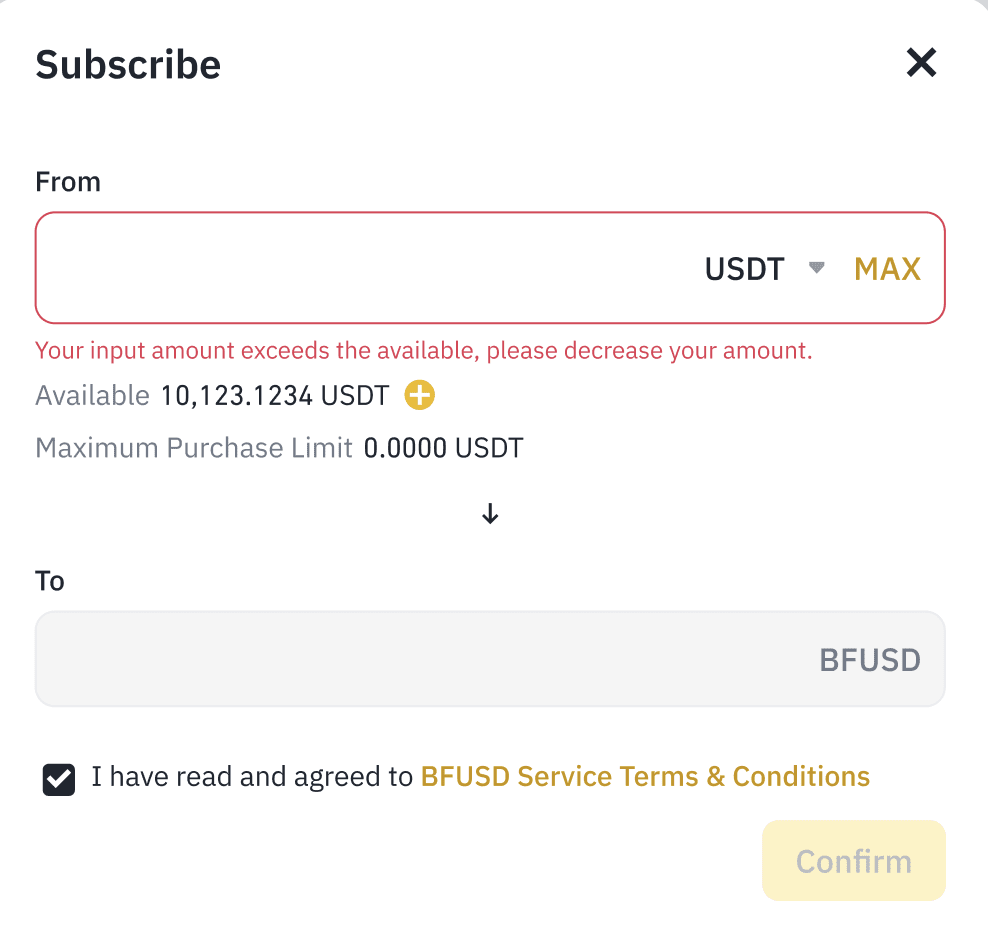Select the USDT currency label in From field

pos(744,269)
